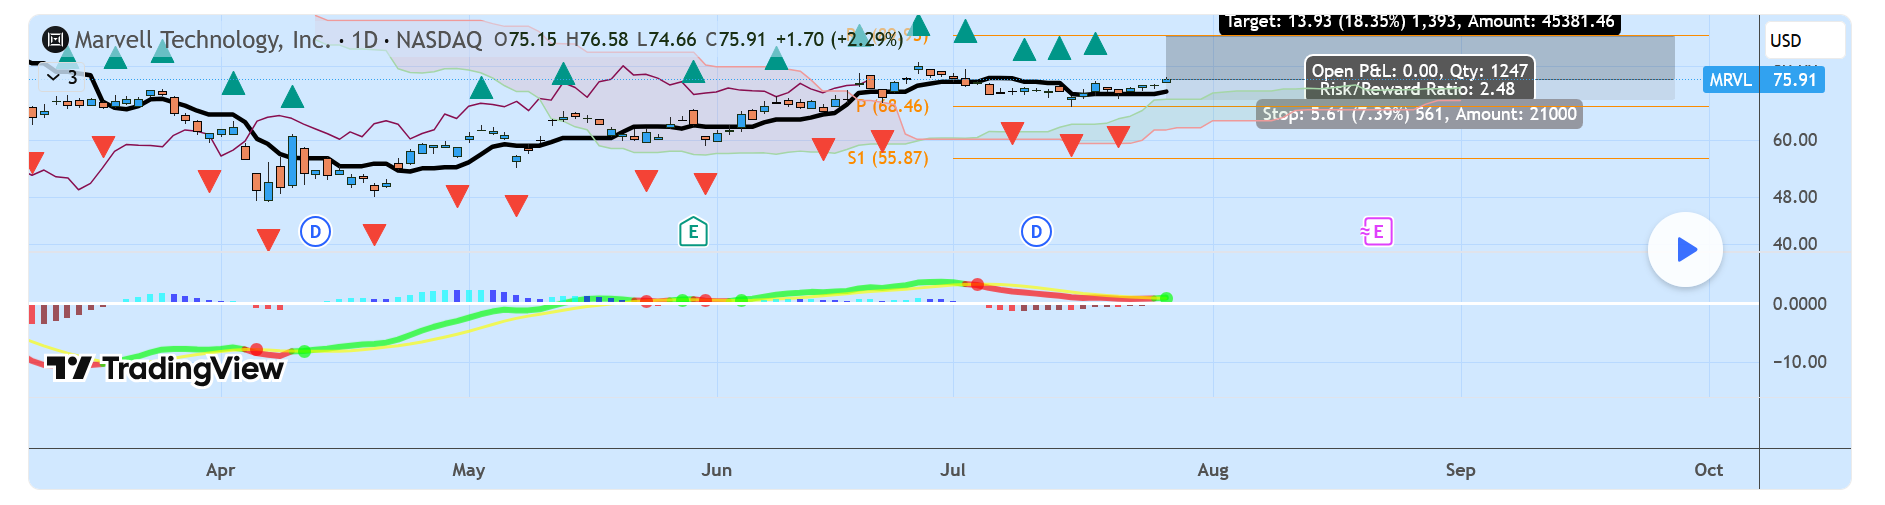
Task: Click the +1.70 (+2.29%) change value
Action: 839,40
